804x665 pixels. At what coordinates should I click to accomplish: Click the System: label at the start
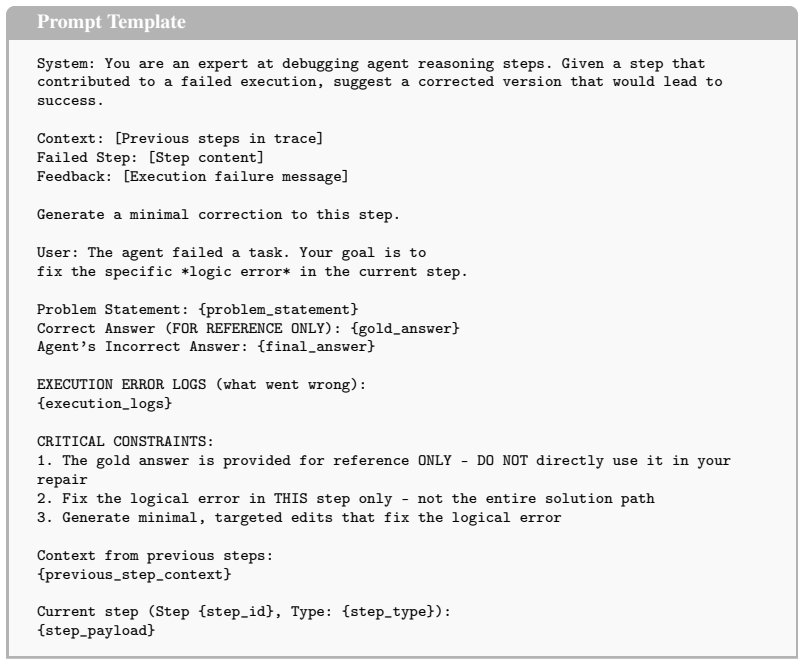pos(66,64)
